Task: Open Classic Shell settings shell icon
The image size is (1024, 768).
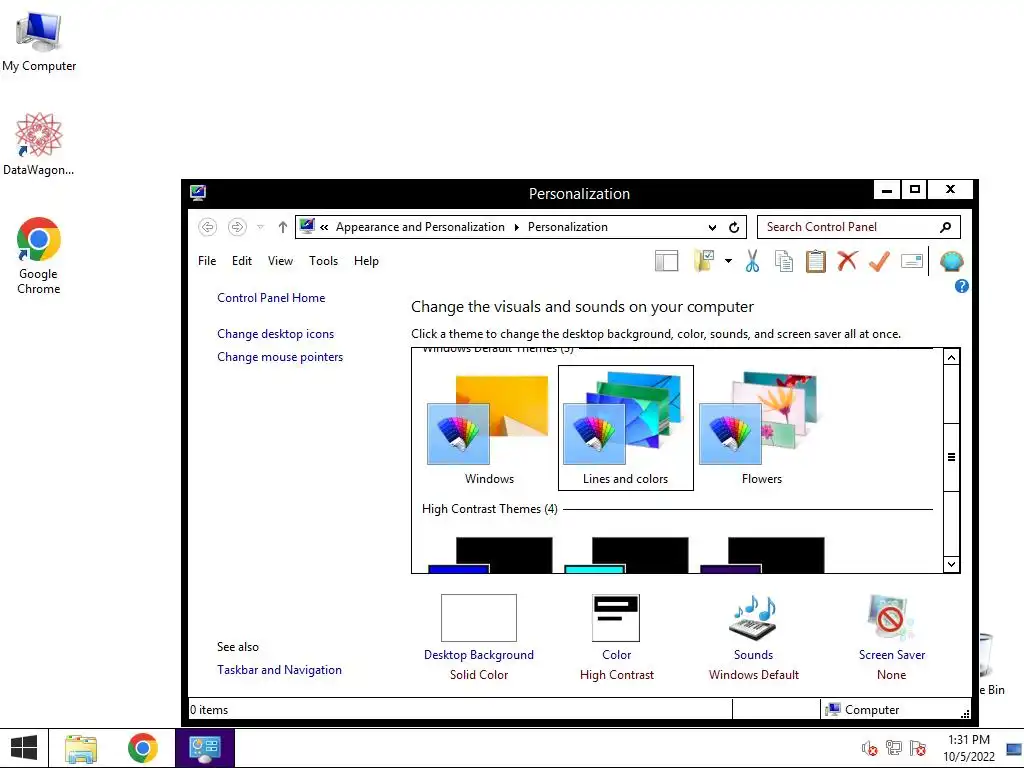Action: coord(952,261)
